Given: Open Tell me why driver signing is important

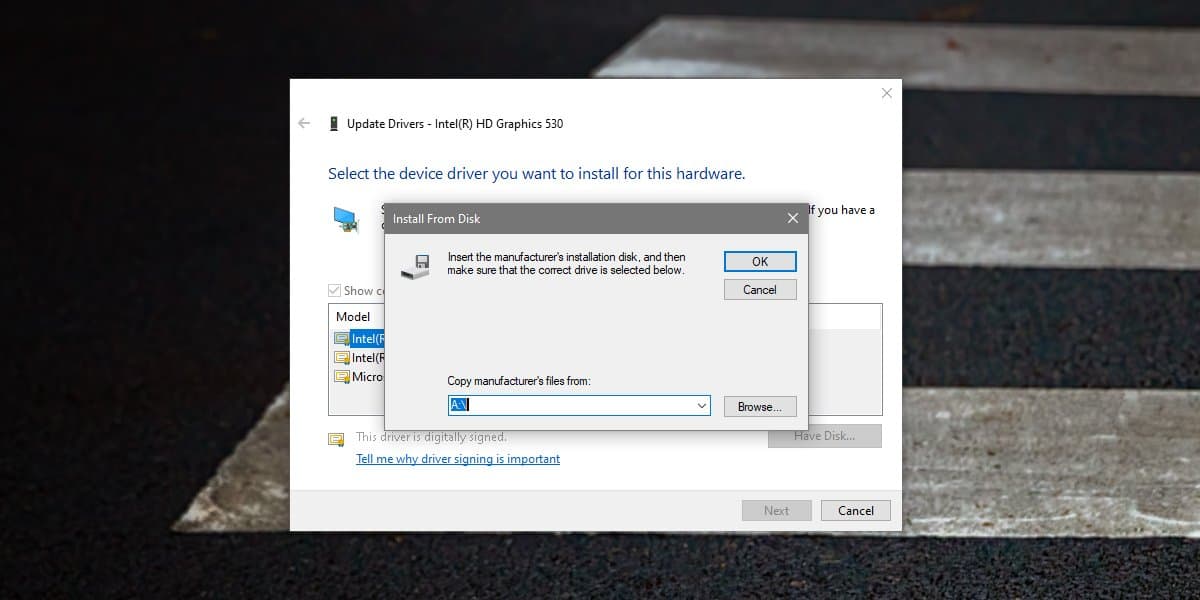Looking at the screenshot, I should tap(458, 459).
